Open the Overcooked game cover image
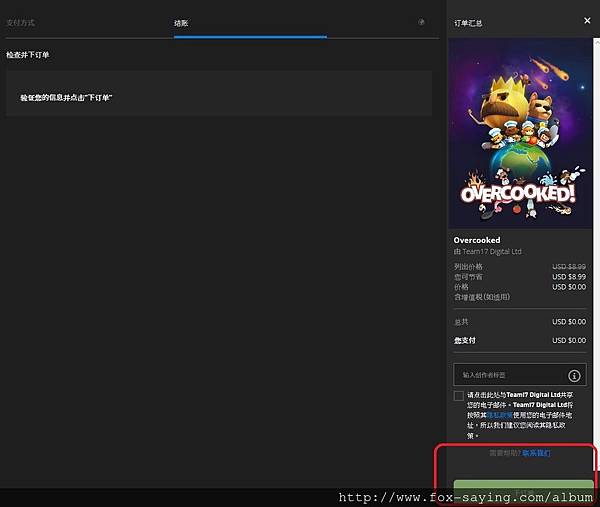This screenshot has height=507, width=600. (x=520, y=133)
